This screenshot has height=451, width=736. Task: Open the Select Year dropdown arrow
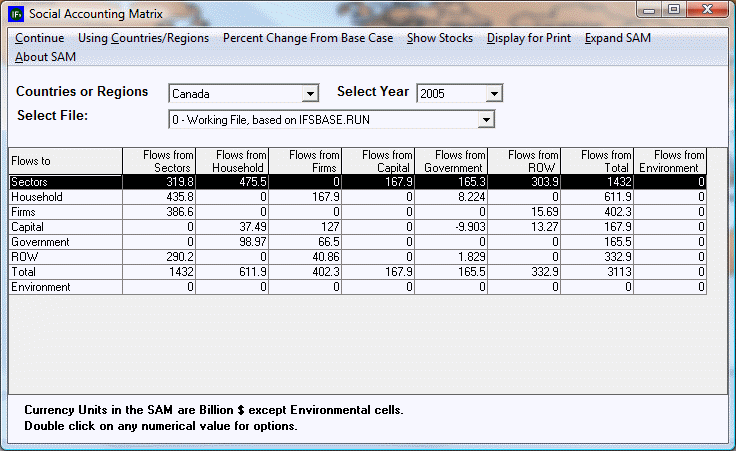point(493,94)
